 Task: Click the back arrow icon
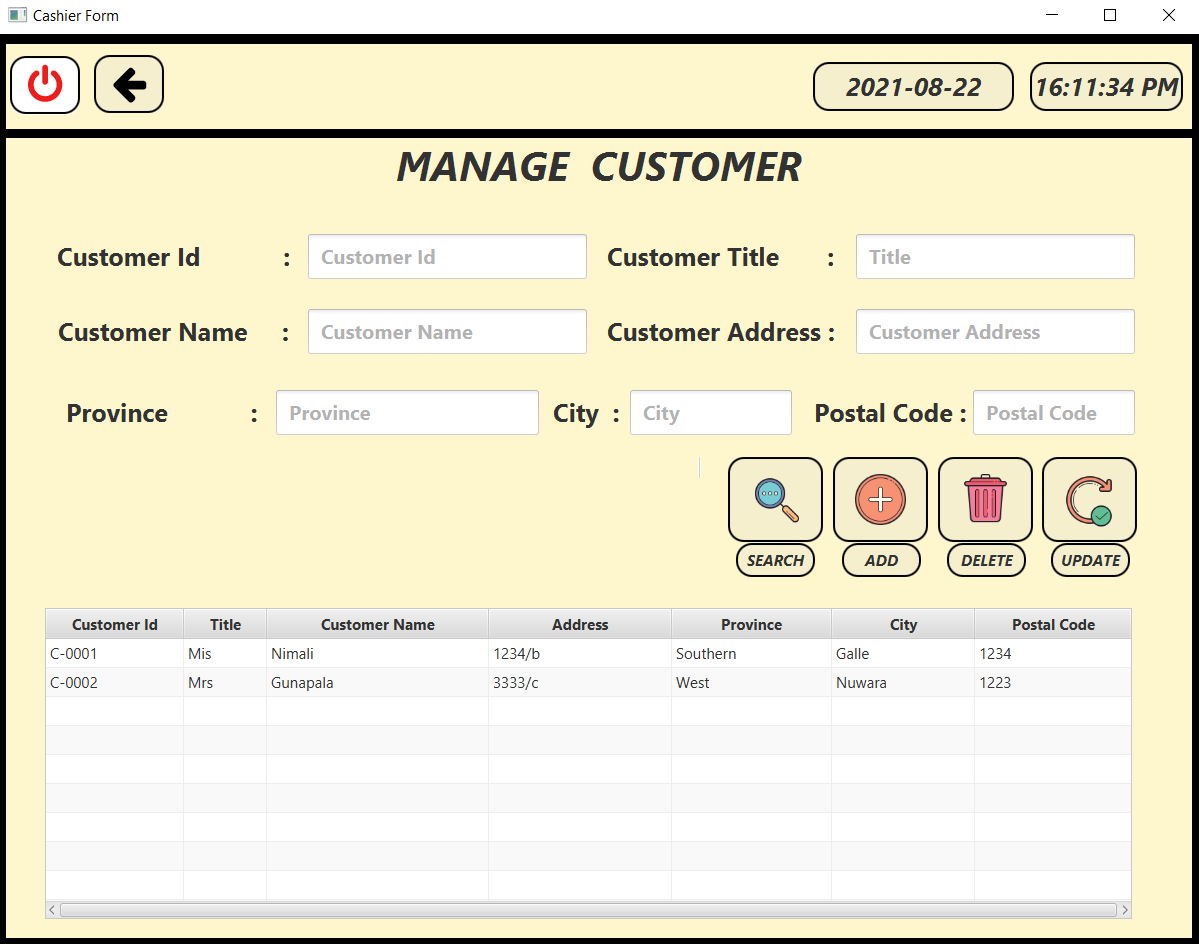pos(128,84)
